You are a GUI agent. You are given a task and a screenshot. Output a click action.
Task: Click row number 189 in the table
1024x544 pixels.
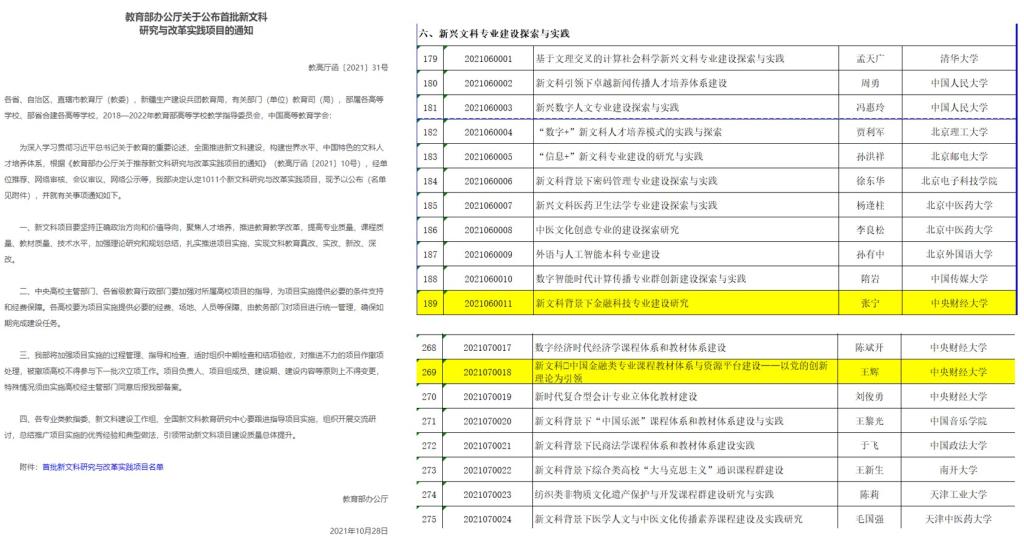tap(431, 301)
